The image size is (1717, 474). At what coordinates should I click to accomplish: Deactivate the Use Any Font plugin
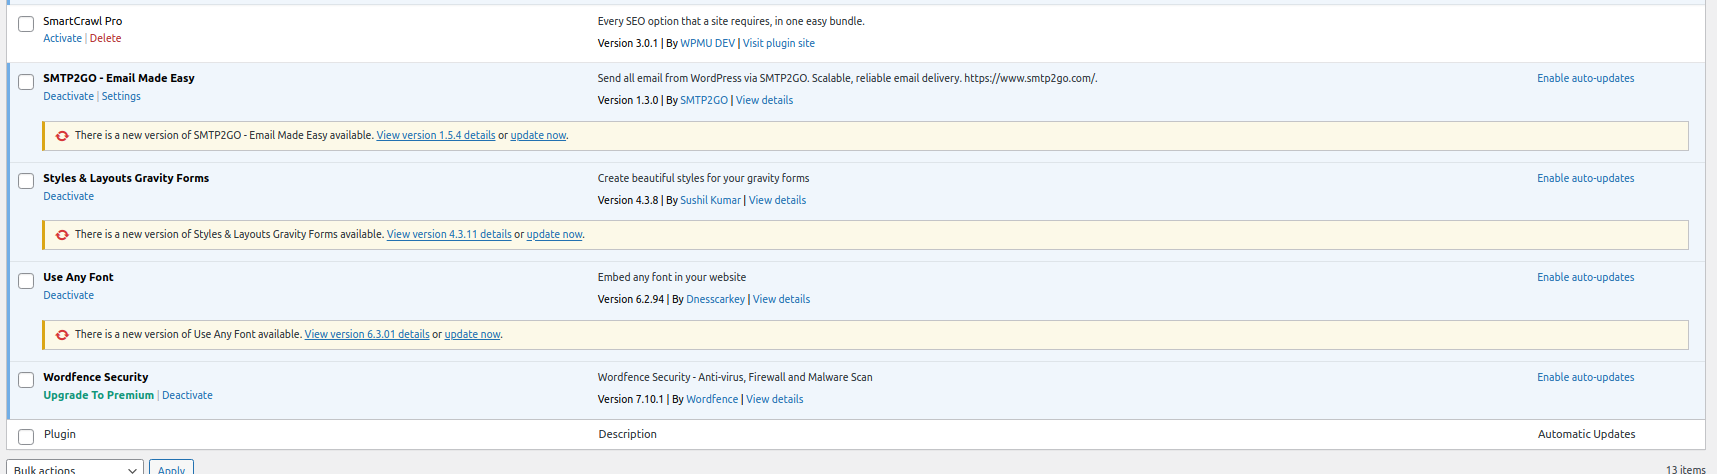[x=68, y=296]
